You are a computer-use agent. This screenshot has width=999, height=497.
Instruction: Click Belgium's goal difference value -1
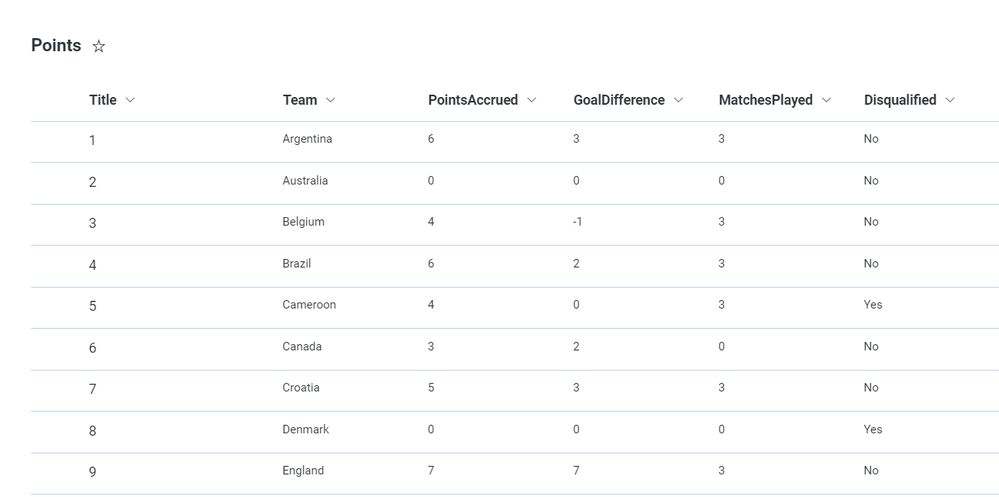pos(577,222)
